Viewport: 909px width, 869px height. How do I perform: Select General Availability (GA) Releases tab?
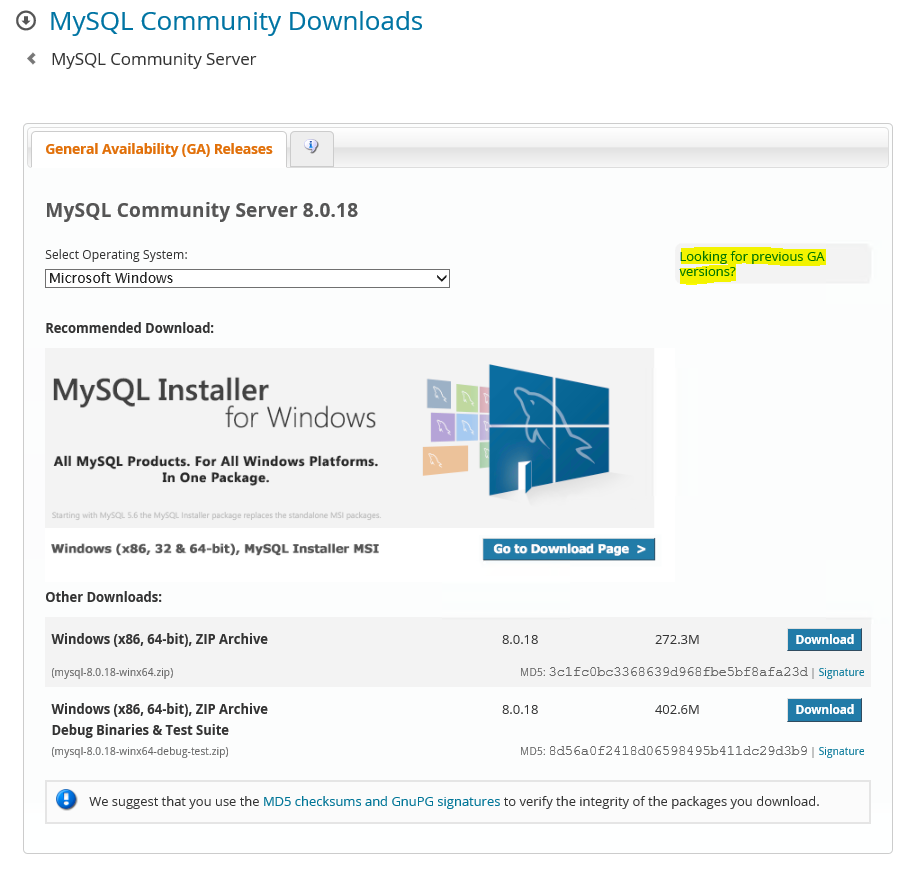click(x=159, y=149)
